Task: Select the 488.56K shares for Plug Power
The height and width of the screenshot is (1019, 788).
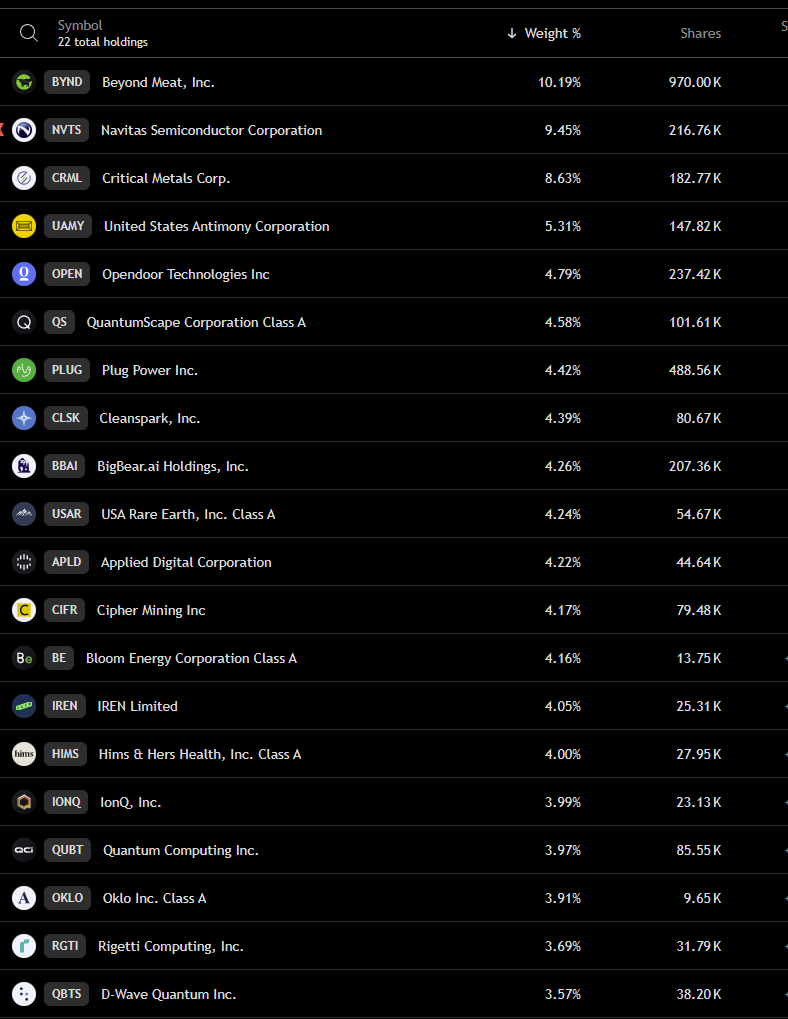Action: point(694,370)
